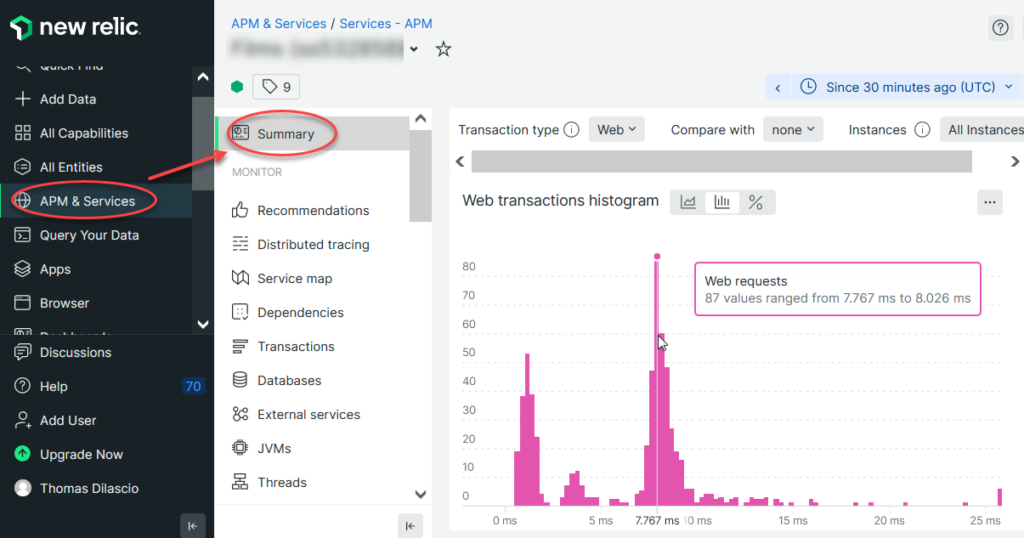Image resolution: width=1024 pixels, height=538 pixels.
Task: Open Transactions
Action: coord(283,347)
